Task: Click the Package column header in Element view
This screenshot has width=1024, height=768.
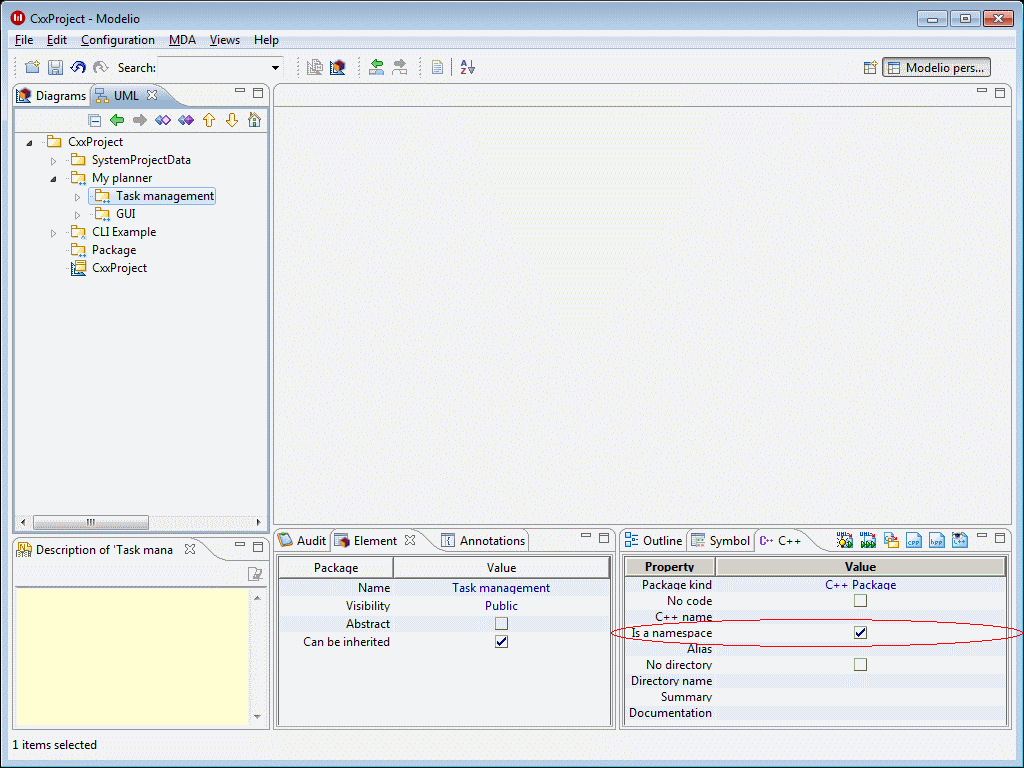Action: tap(336, 568)
